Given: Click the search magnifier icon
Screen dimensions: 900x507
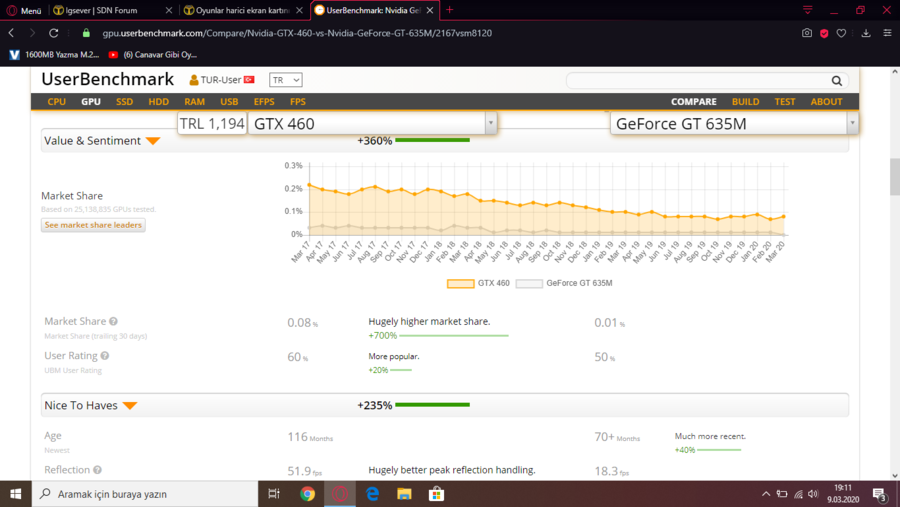Looking at the screenshot, I should [837, 81].
